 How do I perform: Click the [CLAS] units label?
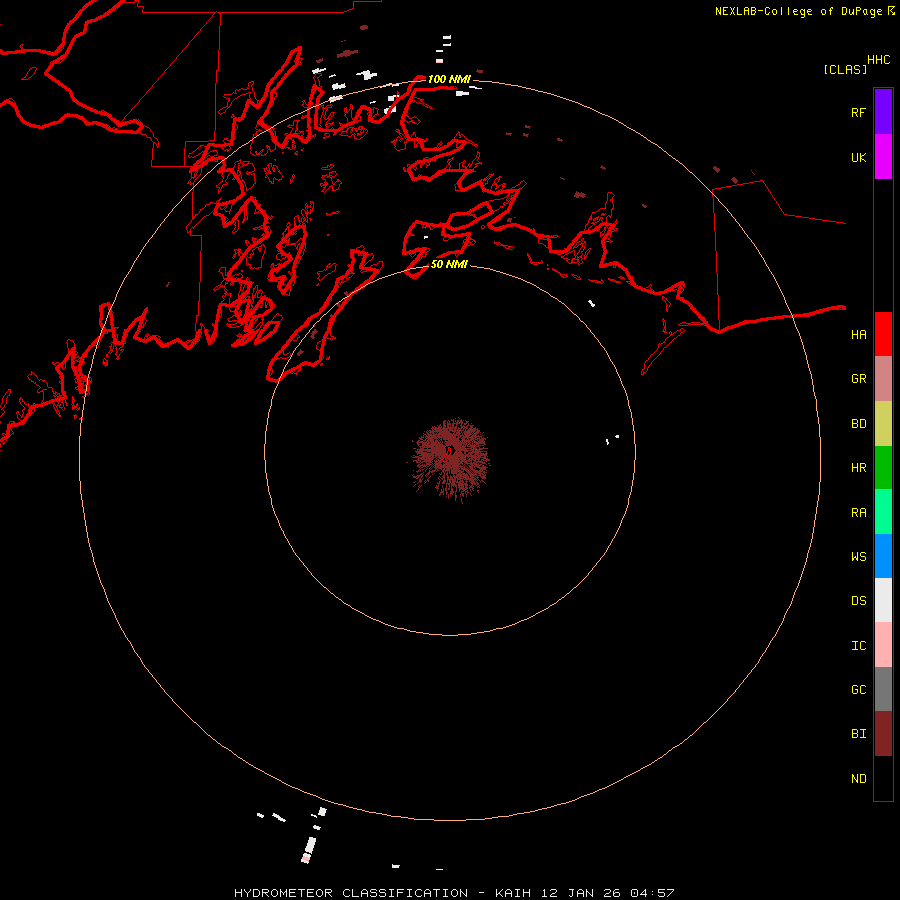[x=845, y=69]
